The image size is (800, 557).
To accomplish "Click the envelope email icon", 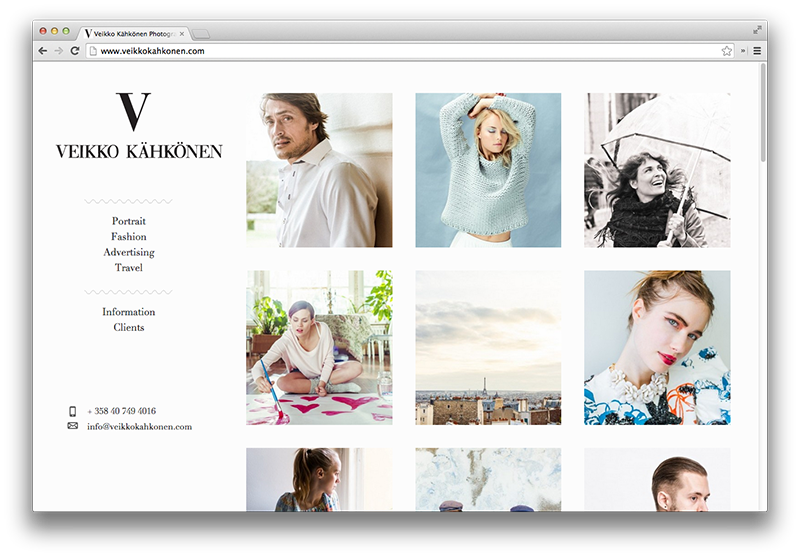I will click(x=72, y=426).
